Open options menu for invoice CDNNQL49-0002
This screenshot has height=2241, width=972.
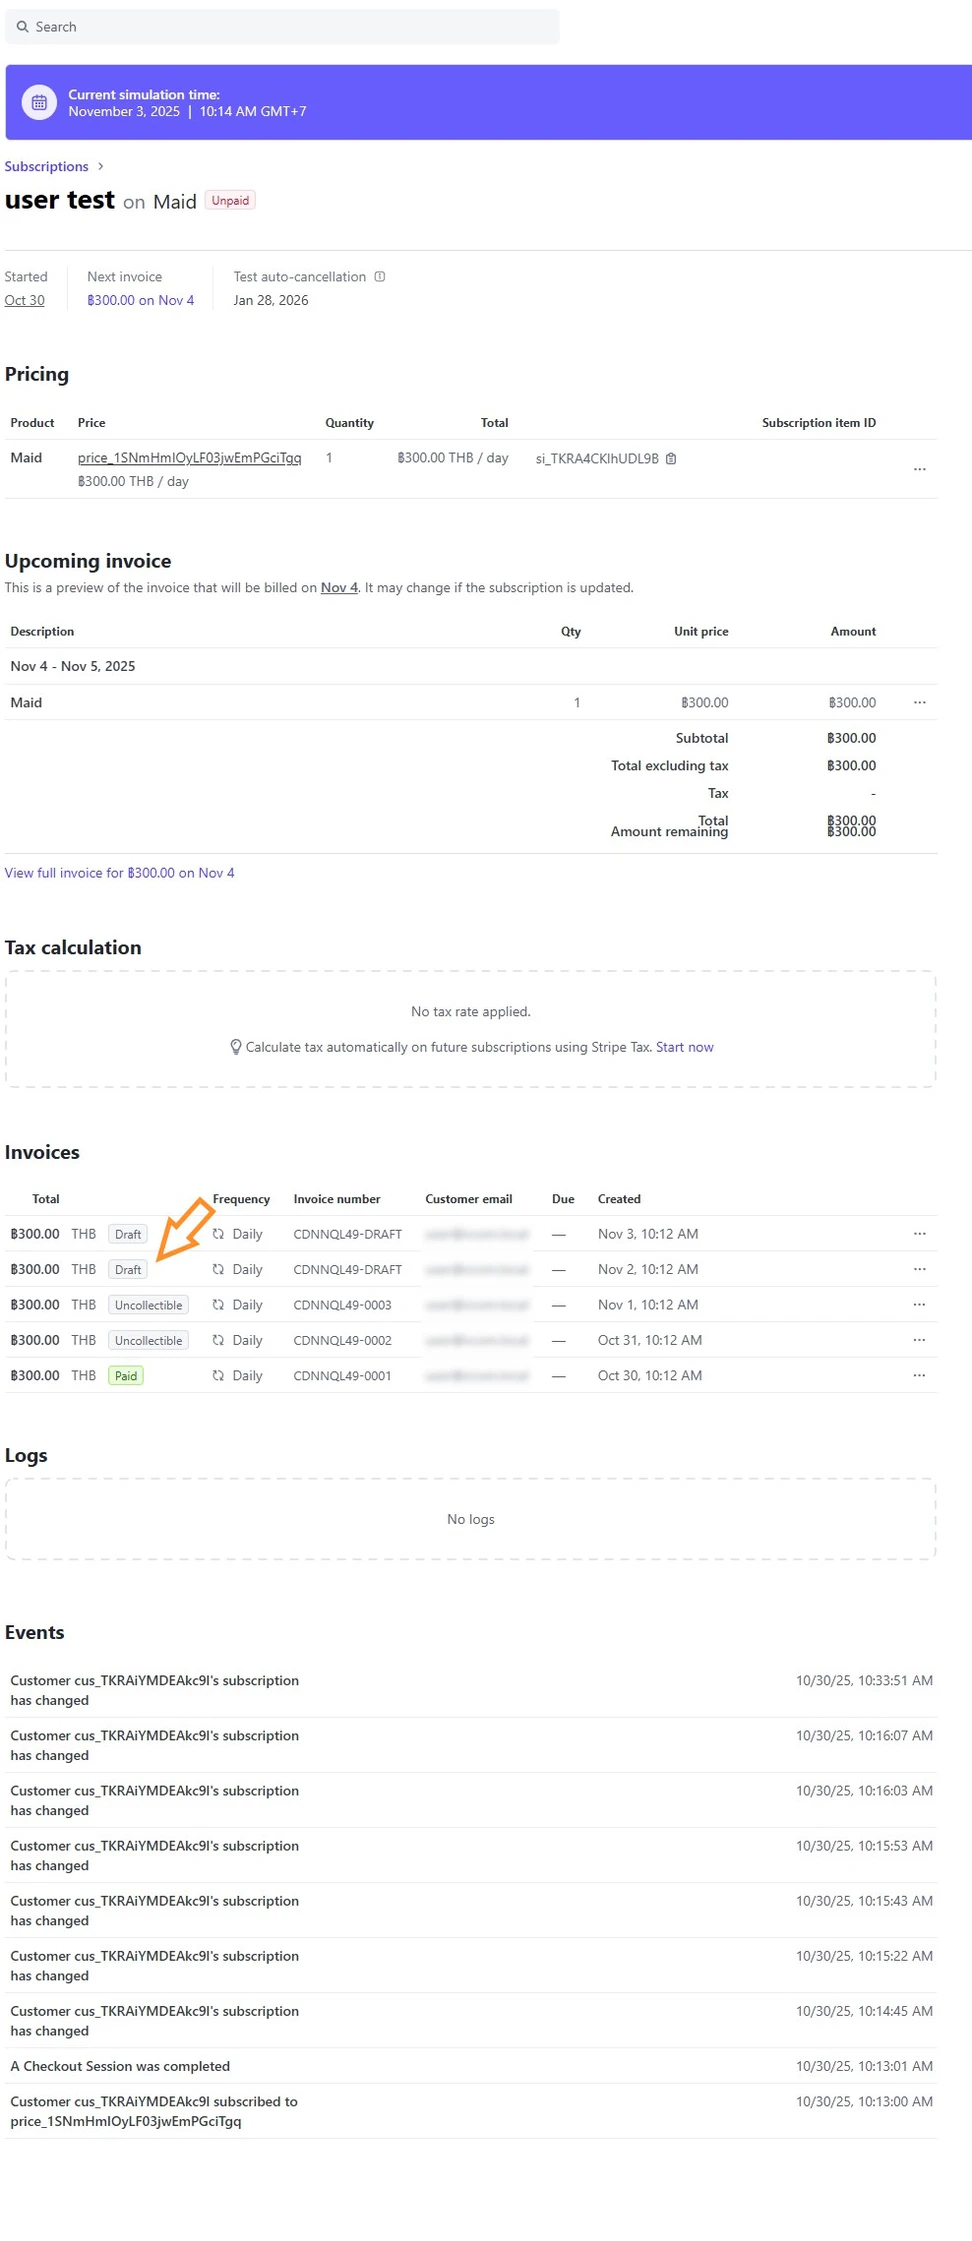click(x=919, y=1340)
